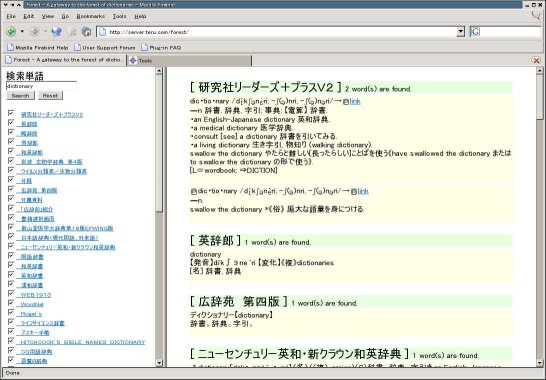Image resolution: width=546 pixels, height=380 pixels.
Task: Click the throbber icon at the menu bar's end
Action: tap(536, 15)
